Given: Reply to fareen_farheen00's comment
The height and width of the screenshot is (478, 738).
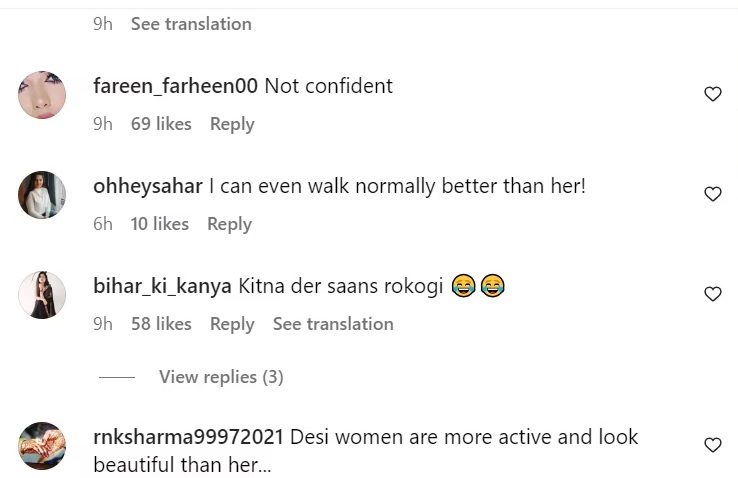Looking at the screenshot, I should click(232, 124).
